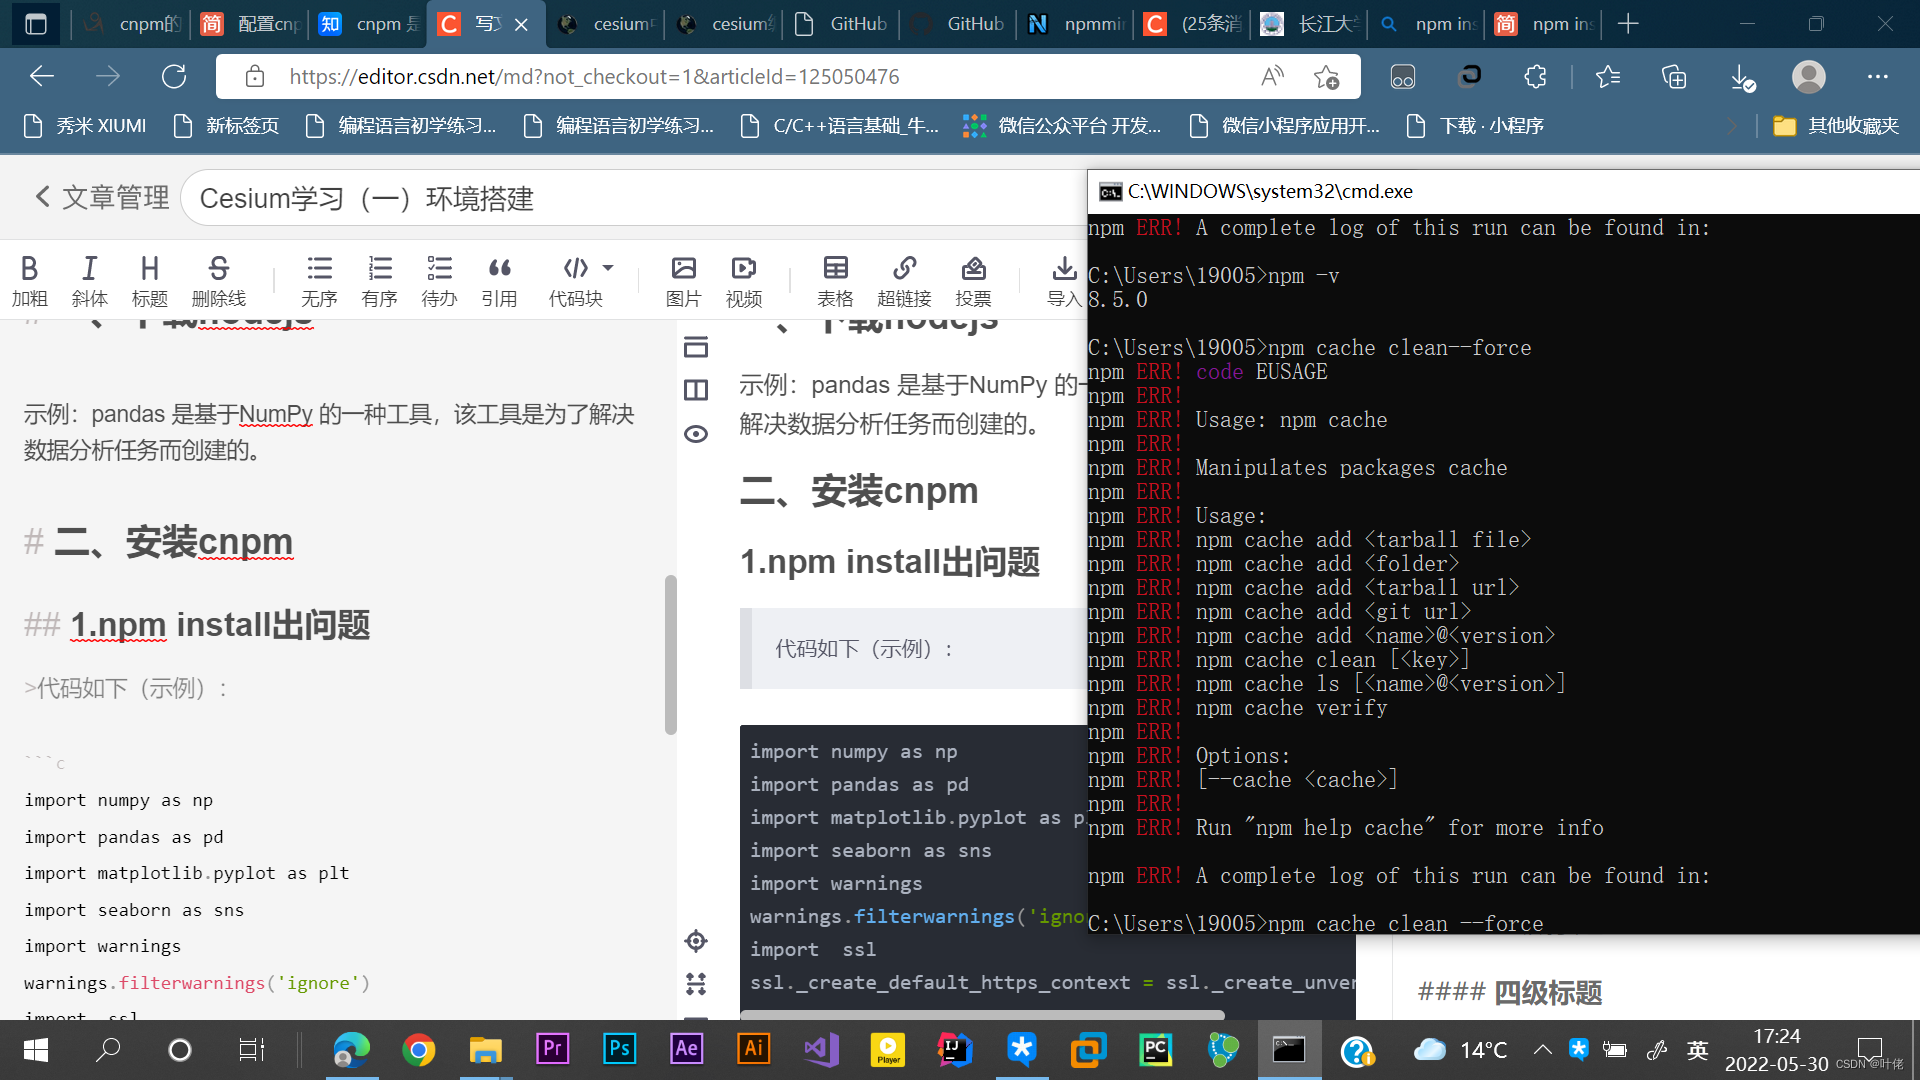Click the sync-scroll target icon
The width and height of the screenshot is (1920, 1080).
(696, 941)
